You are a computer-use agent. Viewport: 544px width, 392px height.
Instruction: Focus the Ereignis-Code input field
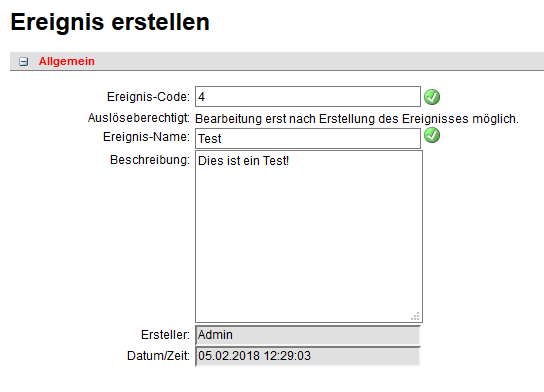308,96
